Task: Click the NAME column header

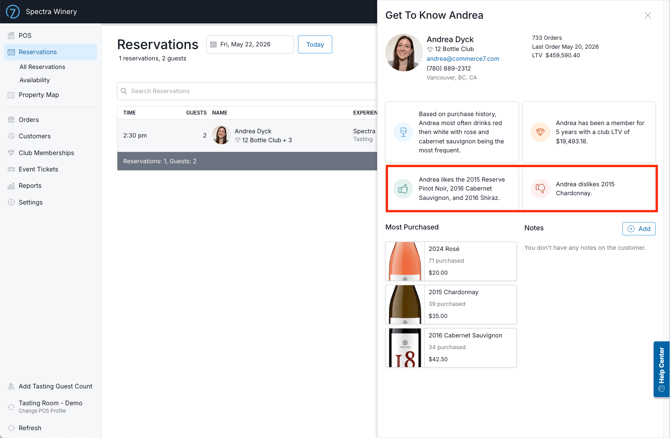Action: pyautogui.click(x=220, y=113)
